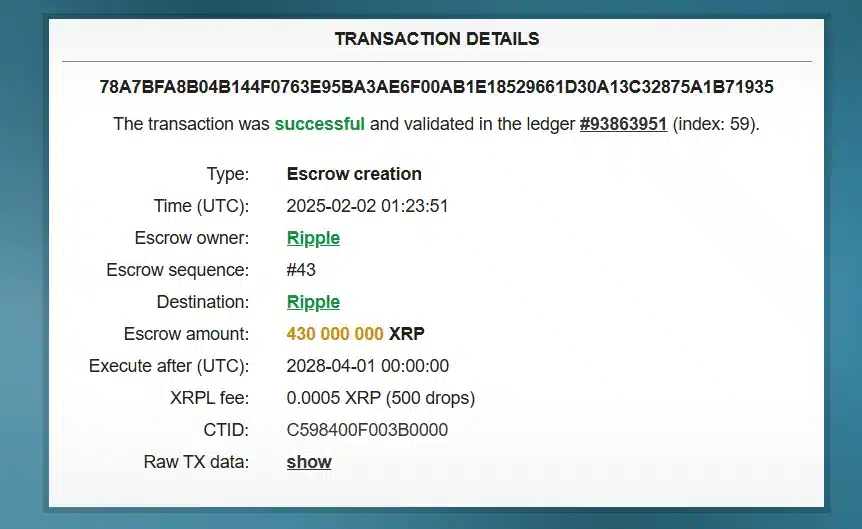Screen dimensions: 862x529
Task: Click the 430 000 000 escrow amount
Action: tap(335, 334)
